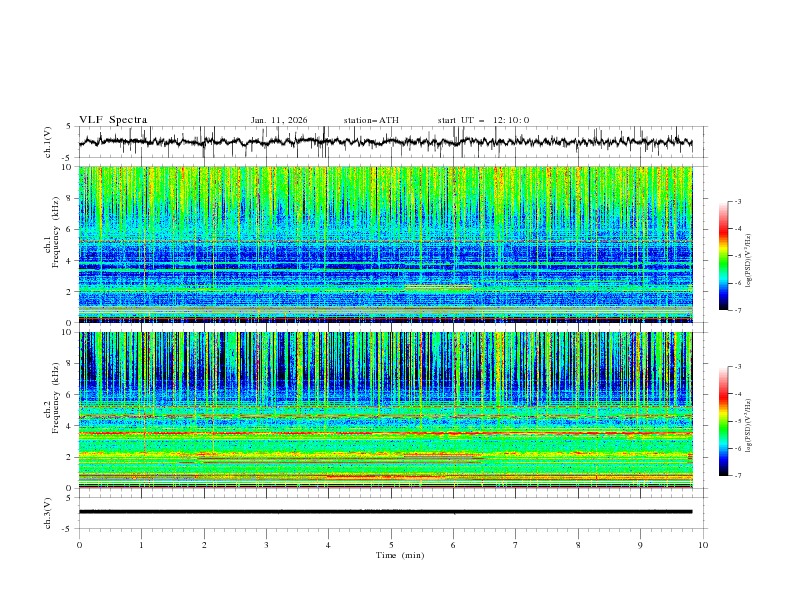Click the "ch.2 Frequency (kHz)" axis label
The height and width of the screenshot is (612, 792).
52,397
